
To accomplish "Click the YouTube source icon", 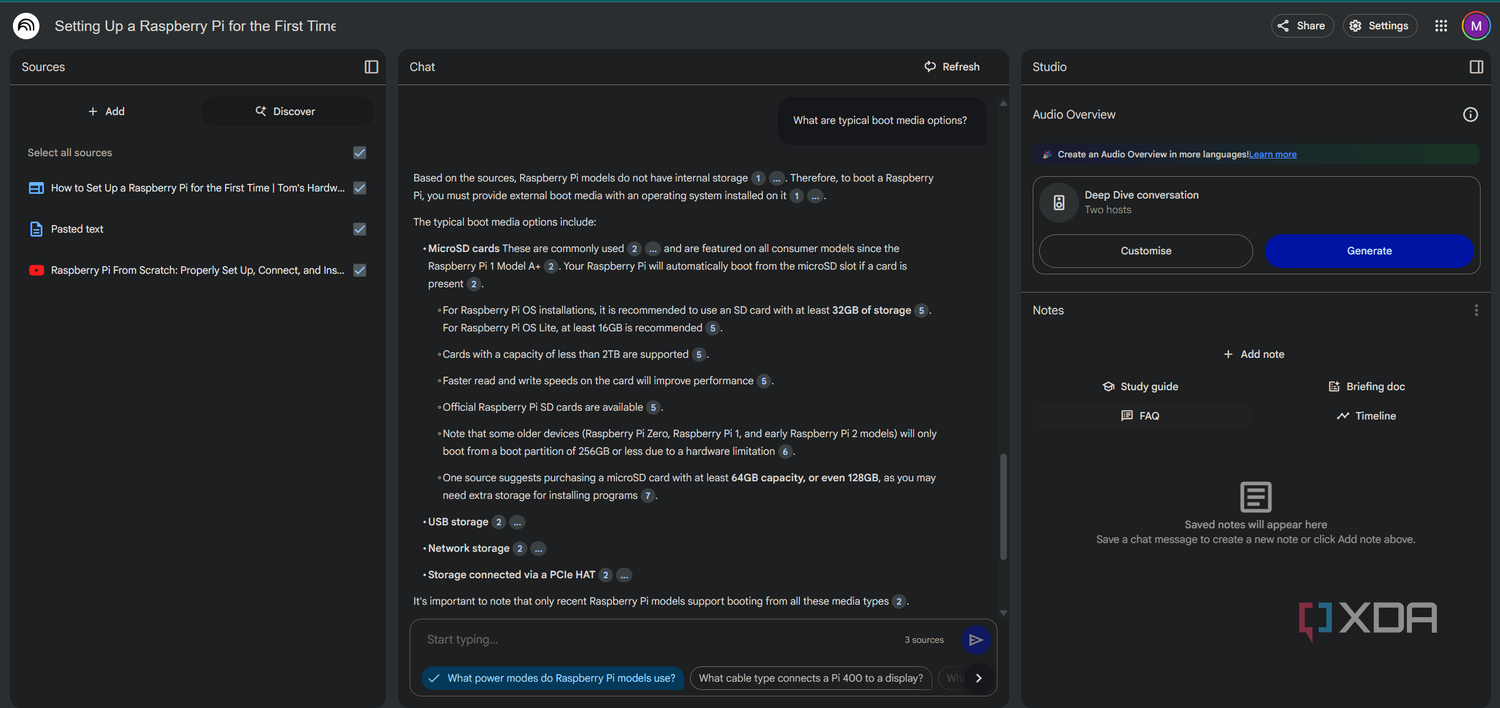I will (36, 270).
